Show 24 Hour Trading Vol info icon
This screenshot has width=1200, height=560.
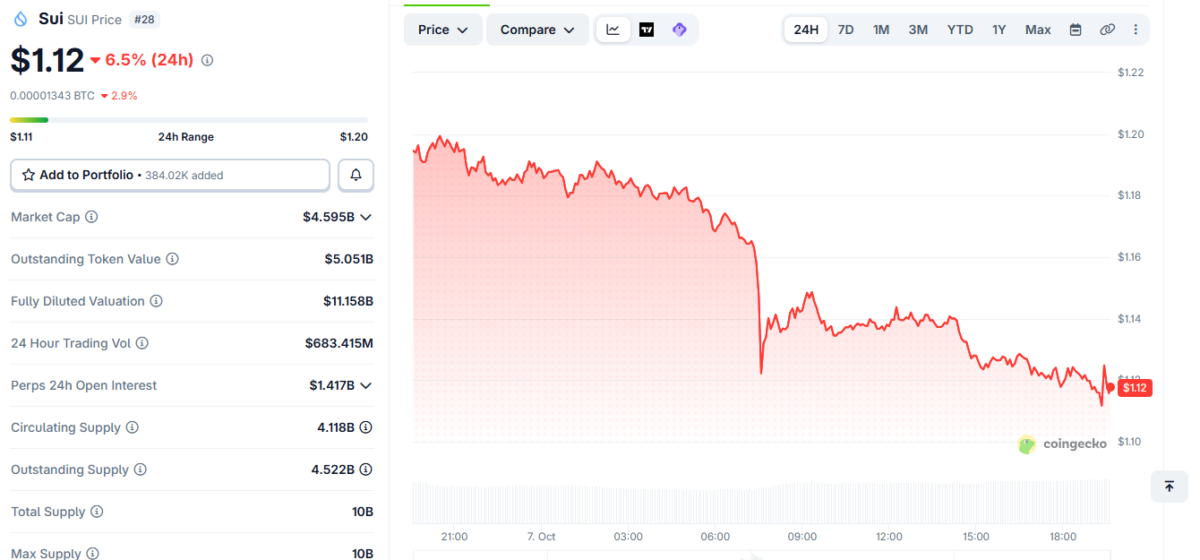pos(142,343)
